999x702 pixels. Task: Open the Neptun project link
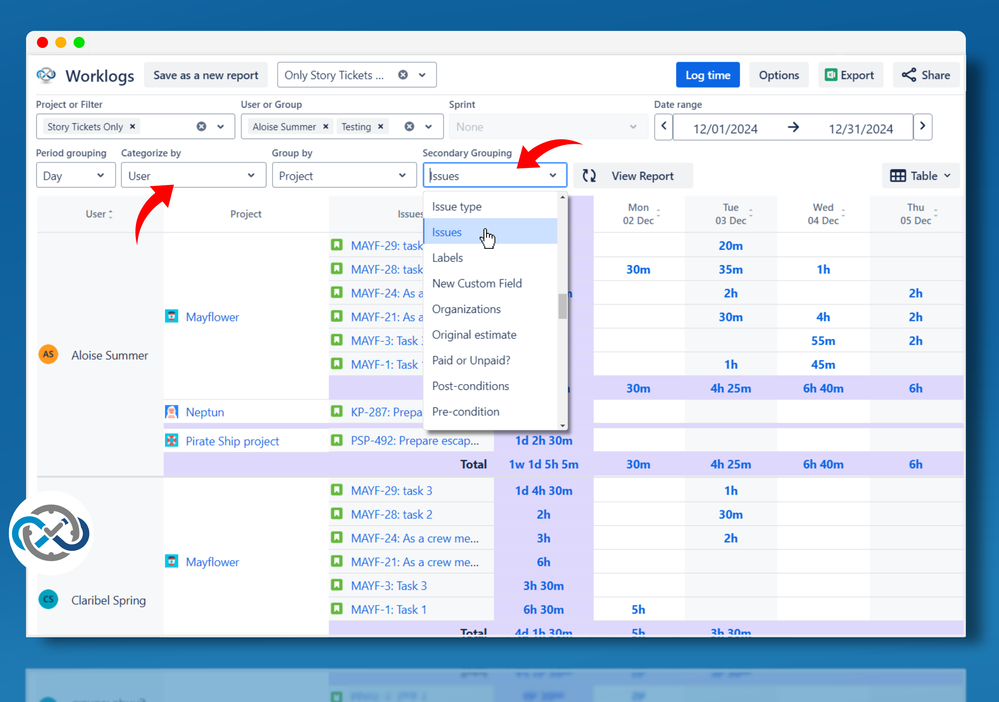pyautogui.click(x=205, y=412)
